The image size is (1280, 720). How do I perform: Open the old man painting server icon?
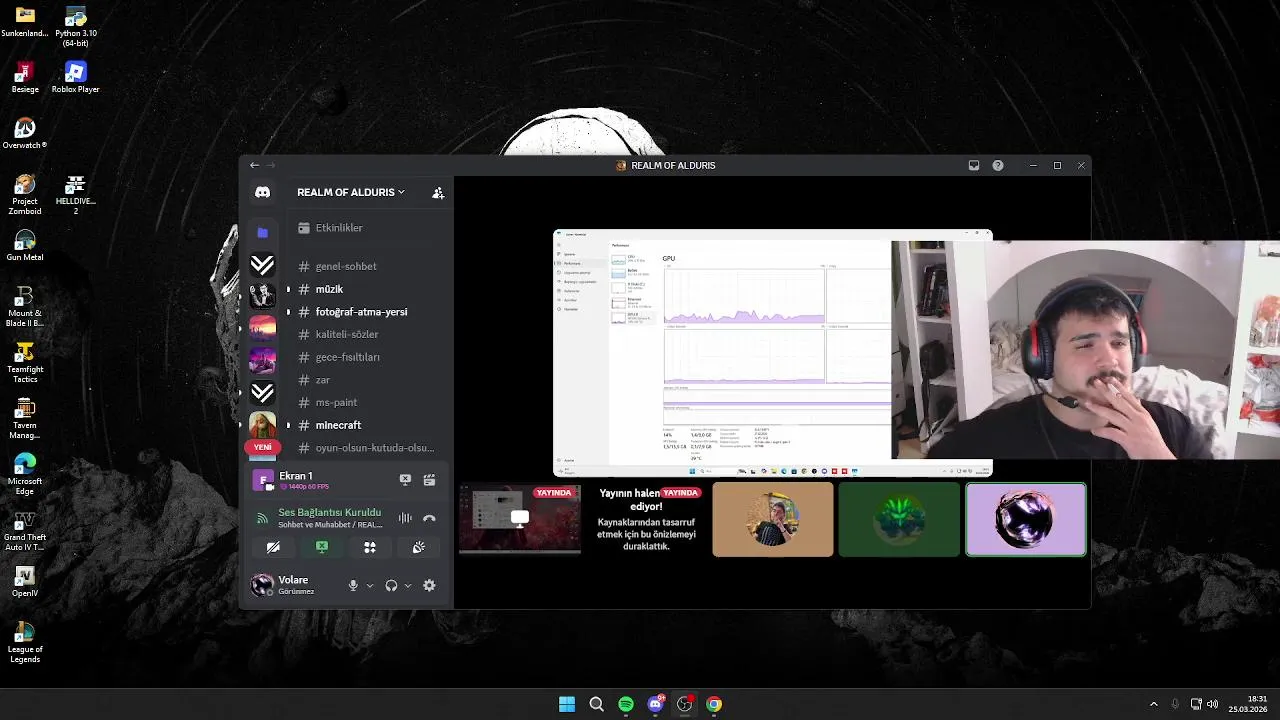(x=262, y=425)
